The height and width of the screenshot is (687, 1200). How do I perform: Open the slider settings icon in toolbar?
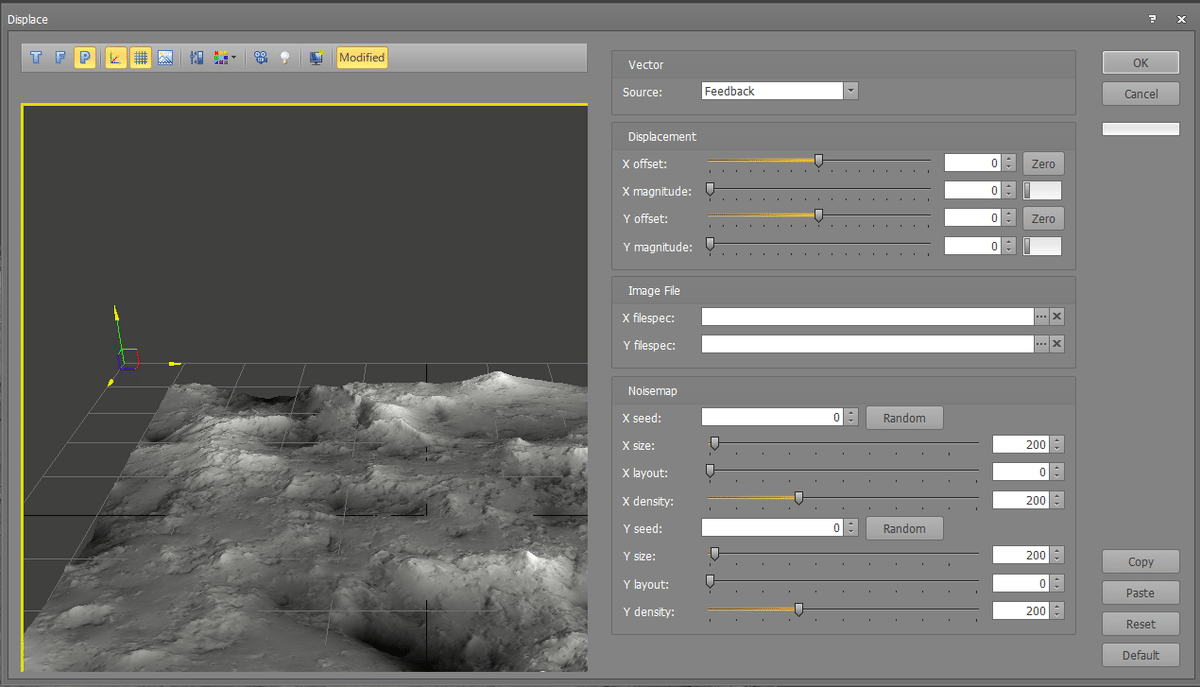196,58
